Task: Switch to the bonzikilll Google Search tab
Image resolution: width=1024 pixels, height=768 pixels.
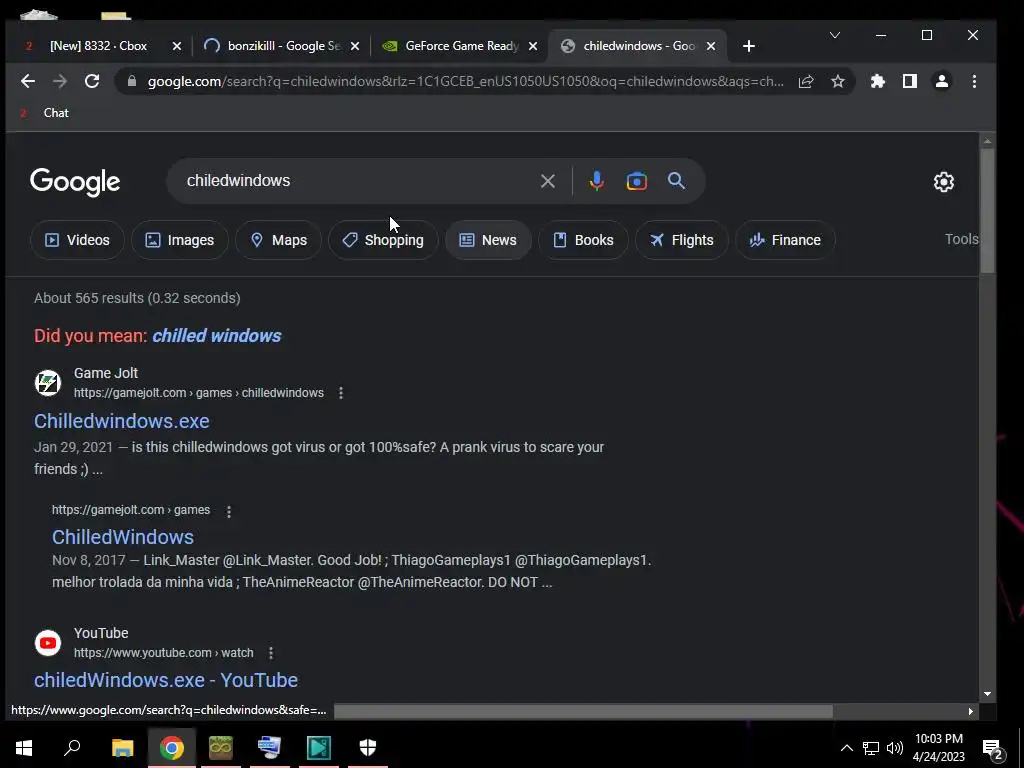Action: point(283,46)
